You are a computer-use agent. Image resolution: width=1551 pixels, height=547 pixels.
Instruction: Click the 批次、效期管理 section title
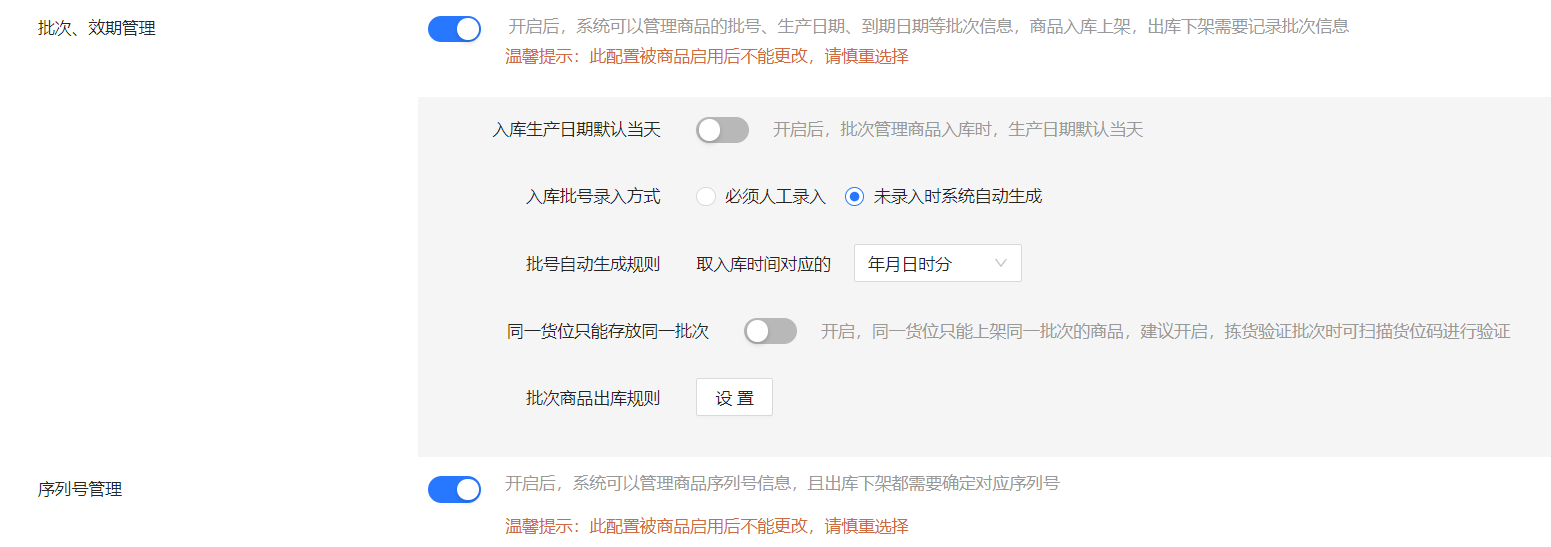[97, 29]
